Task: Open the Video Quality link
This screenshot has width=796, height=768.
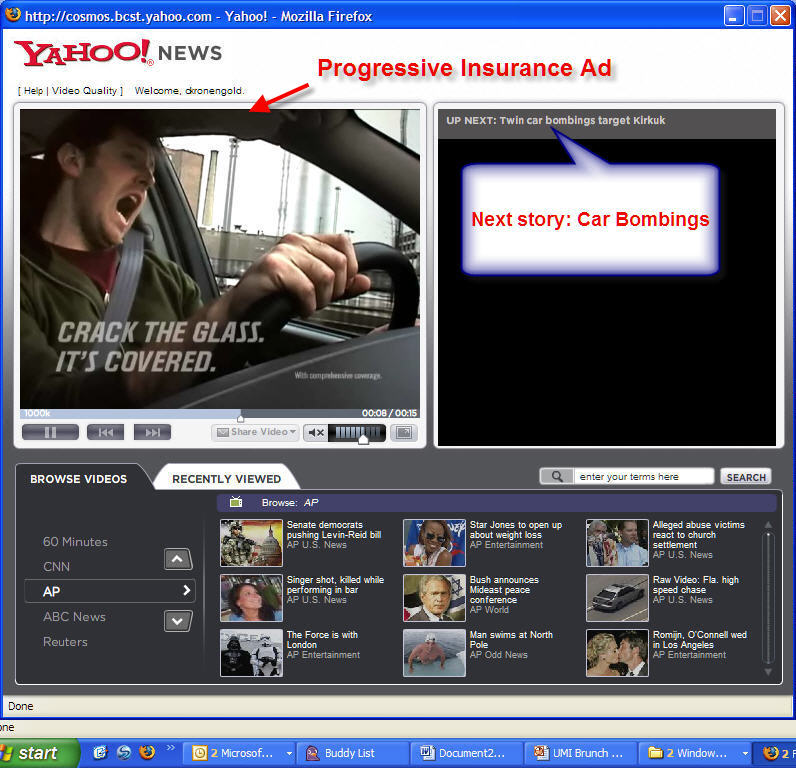Action: click(x=90, y=91)
